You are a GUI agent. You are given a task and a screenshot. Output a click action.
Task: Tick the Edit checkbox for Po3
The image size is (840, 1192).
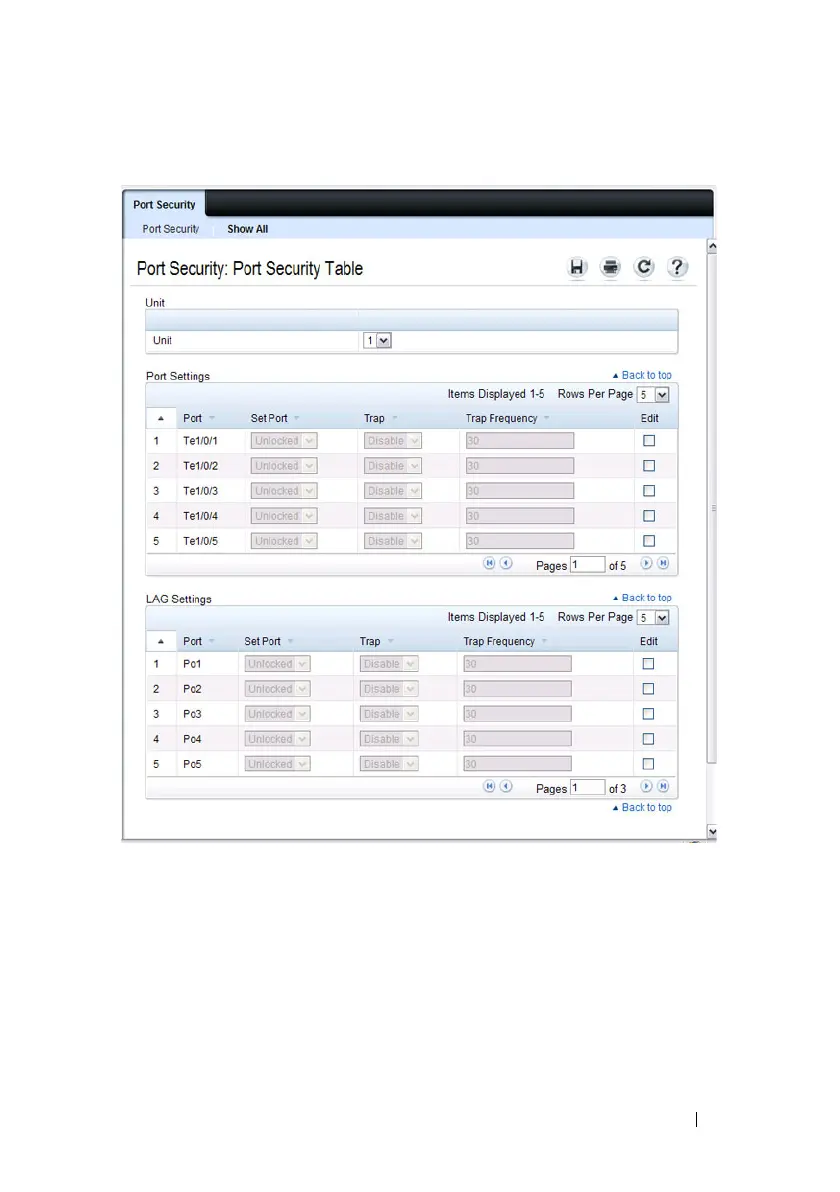pos(649,714)
